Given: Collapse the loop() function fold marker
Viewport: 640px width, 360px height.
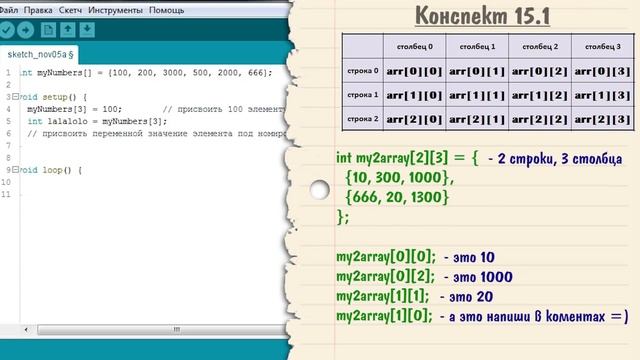Looking at the screenshot, I should [16, 169].
